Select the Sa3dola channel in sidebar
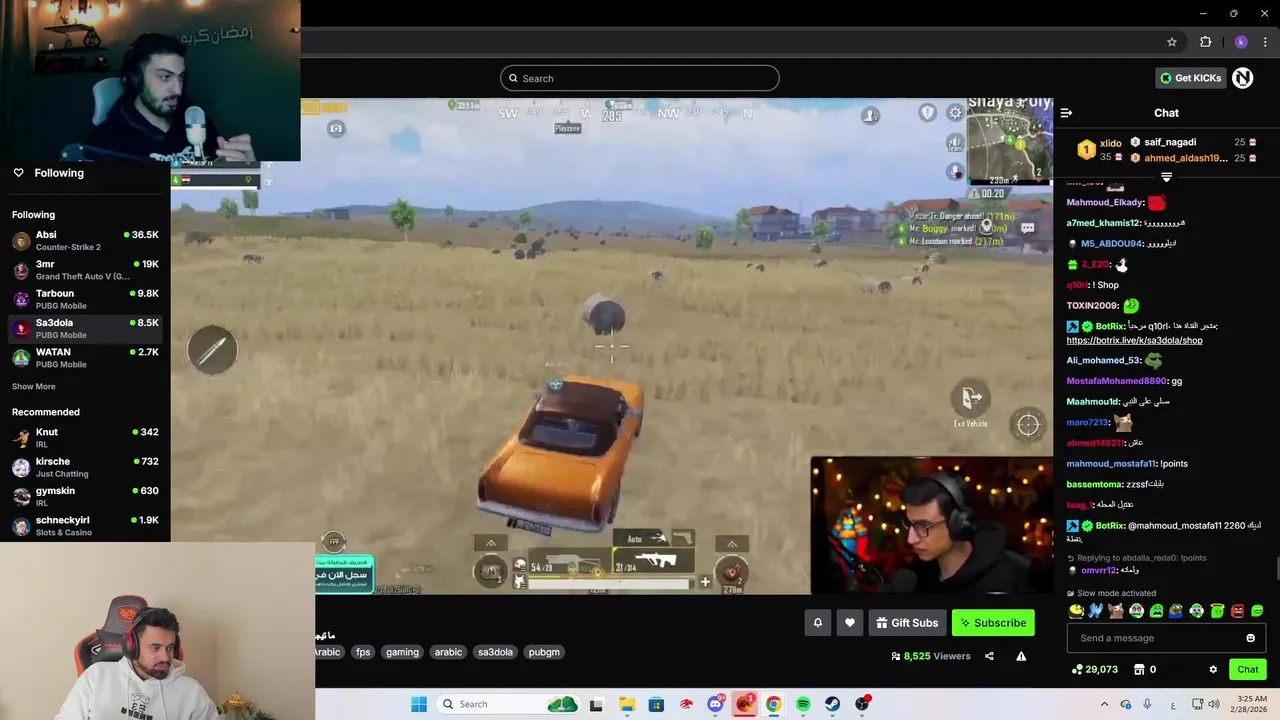Screen dimensions: 1280x720 85,328
